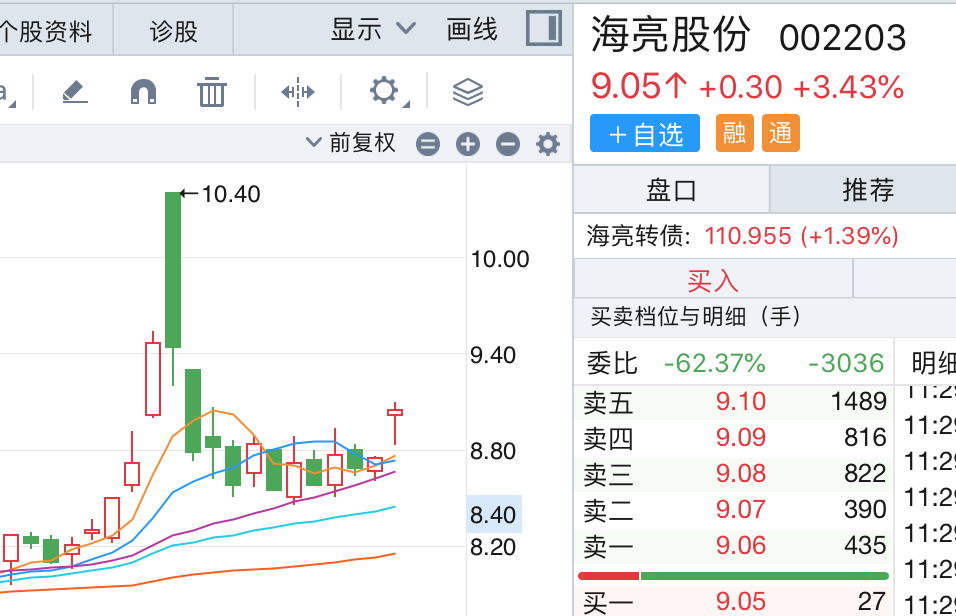Click the 买卖档位与明细（手） header
Viewport: 956px width, 616px height.
(x=695, y=317)
